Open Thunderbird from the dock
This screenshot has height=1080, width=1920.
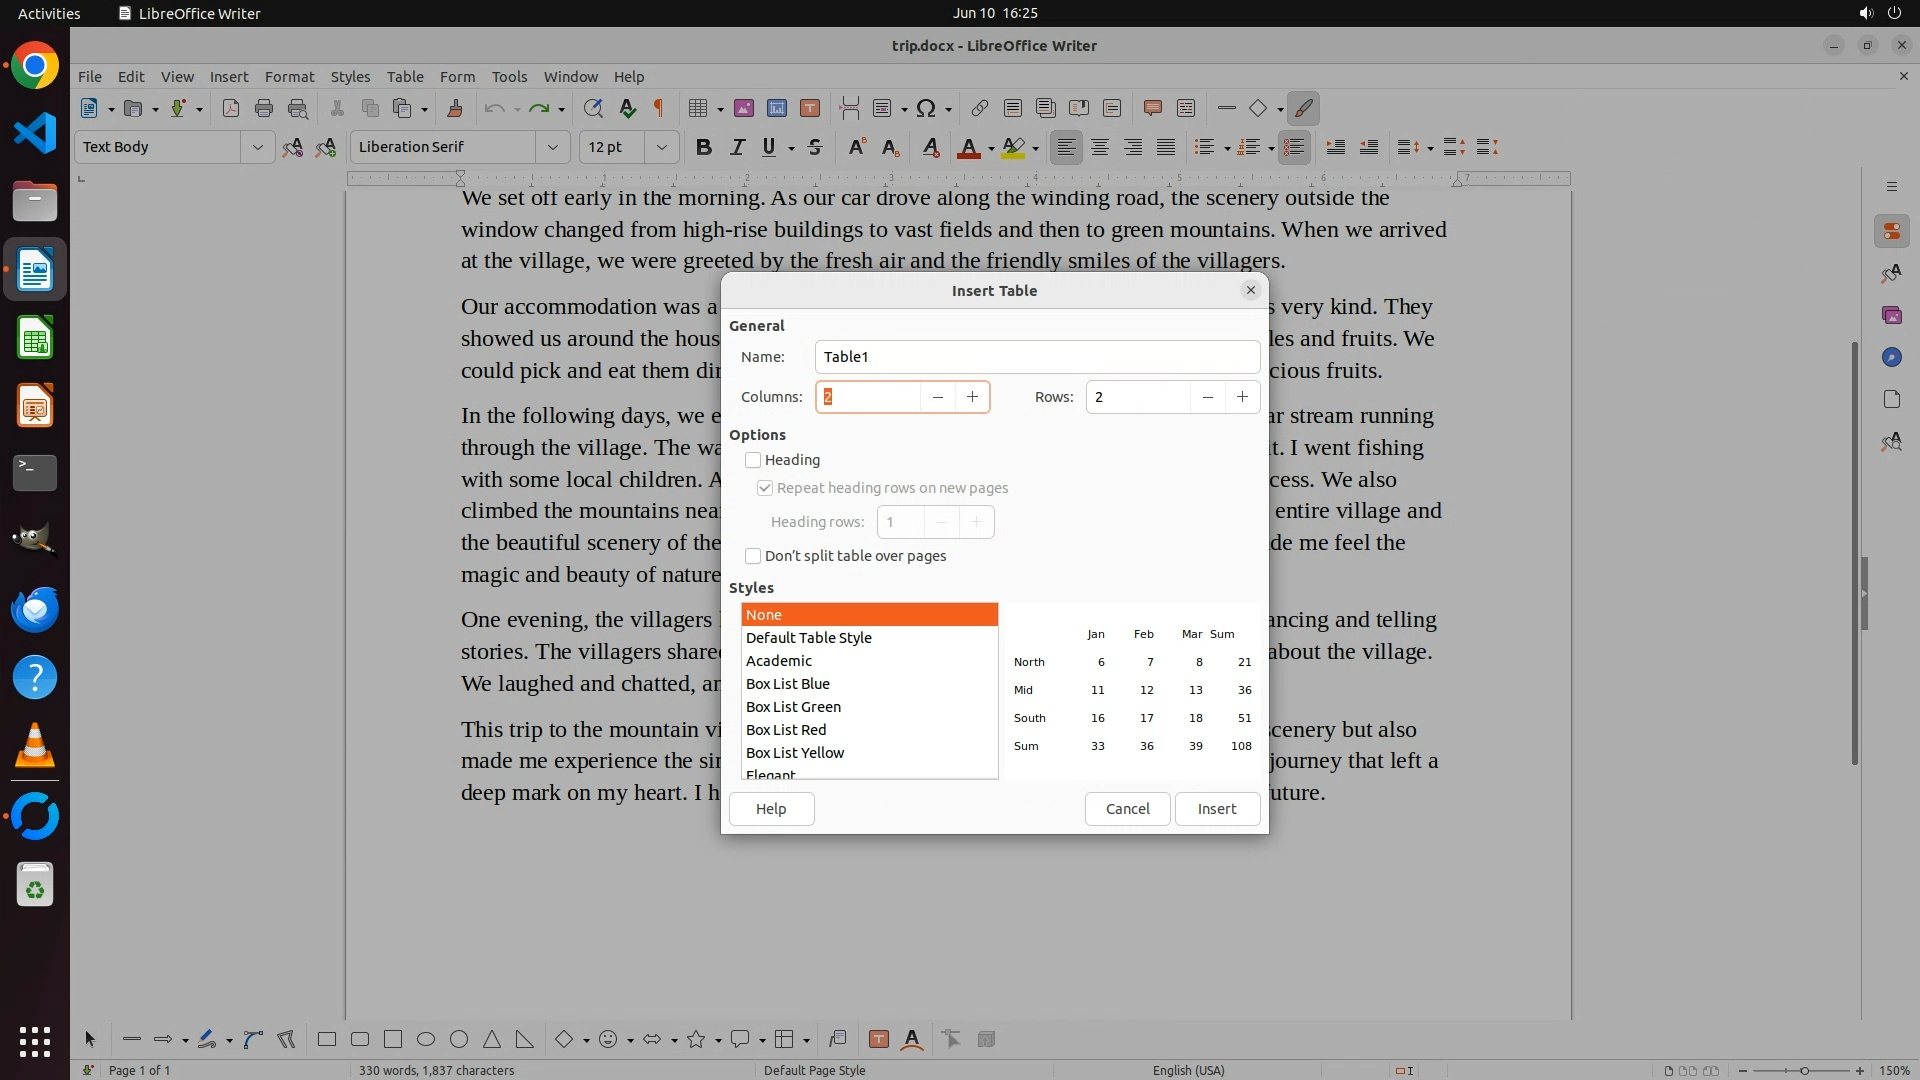pos(35,609)
